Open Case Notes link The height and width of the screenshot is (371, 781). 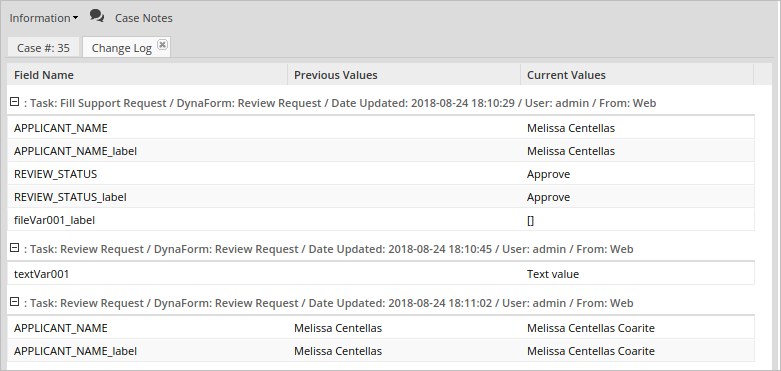pos(143,18)
